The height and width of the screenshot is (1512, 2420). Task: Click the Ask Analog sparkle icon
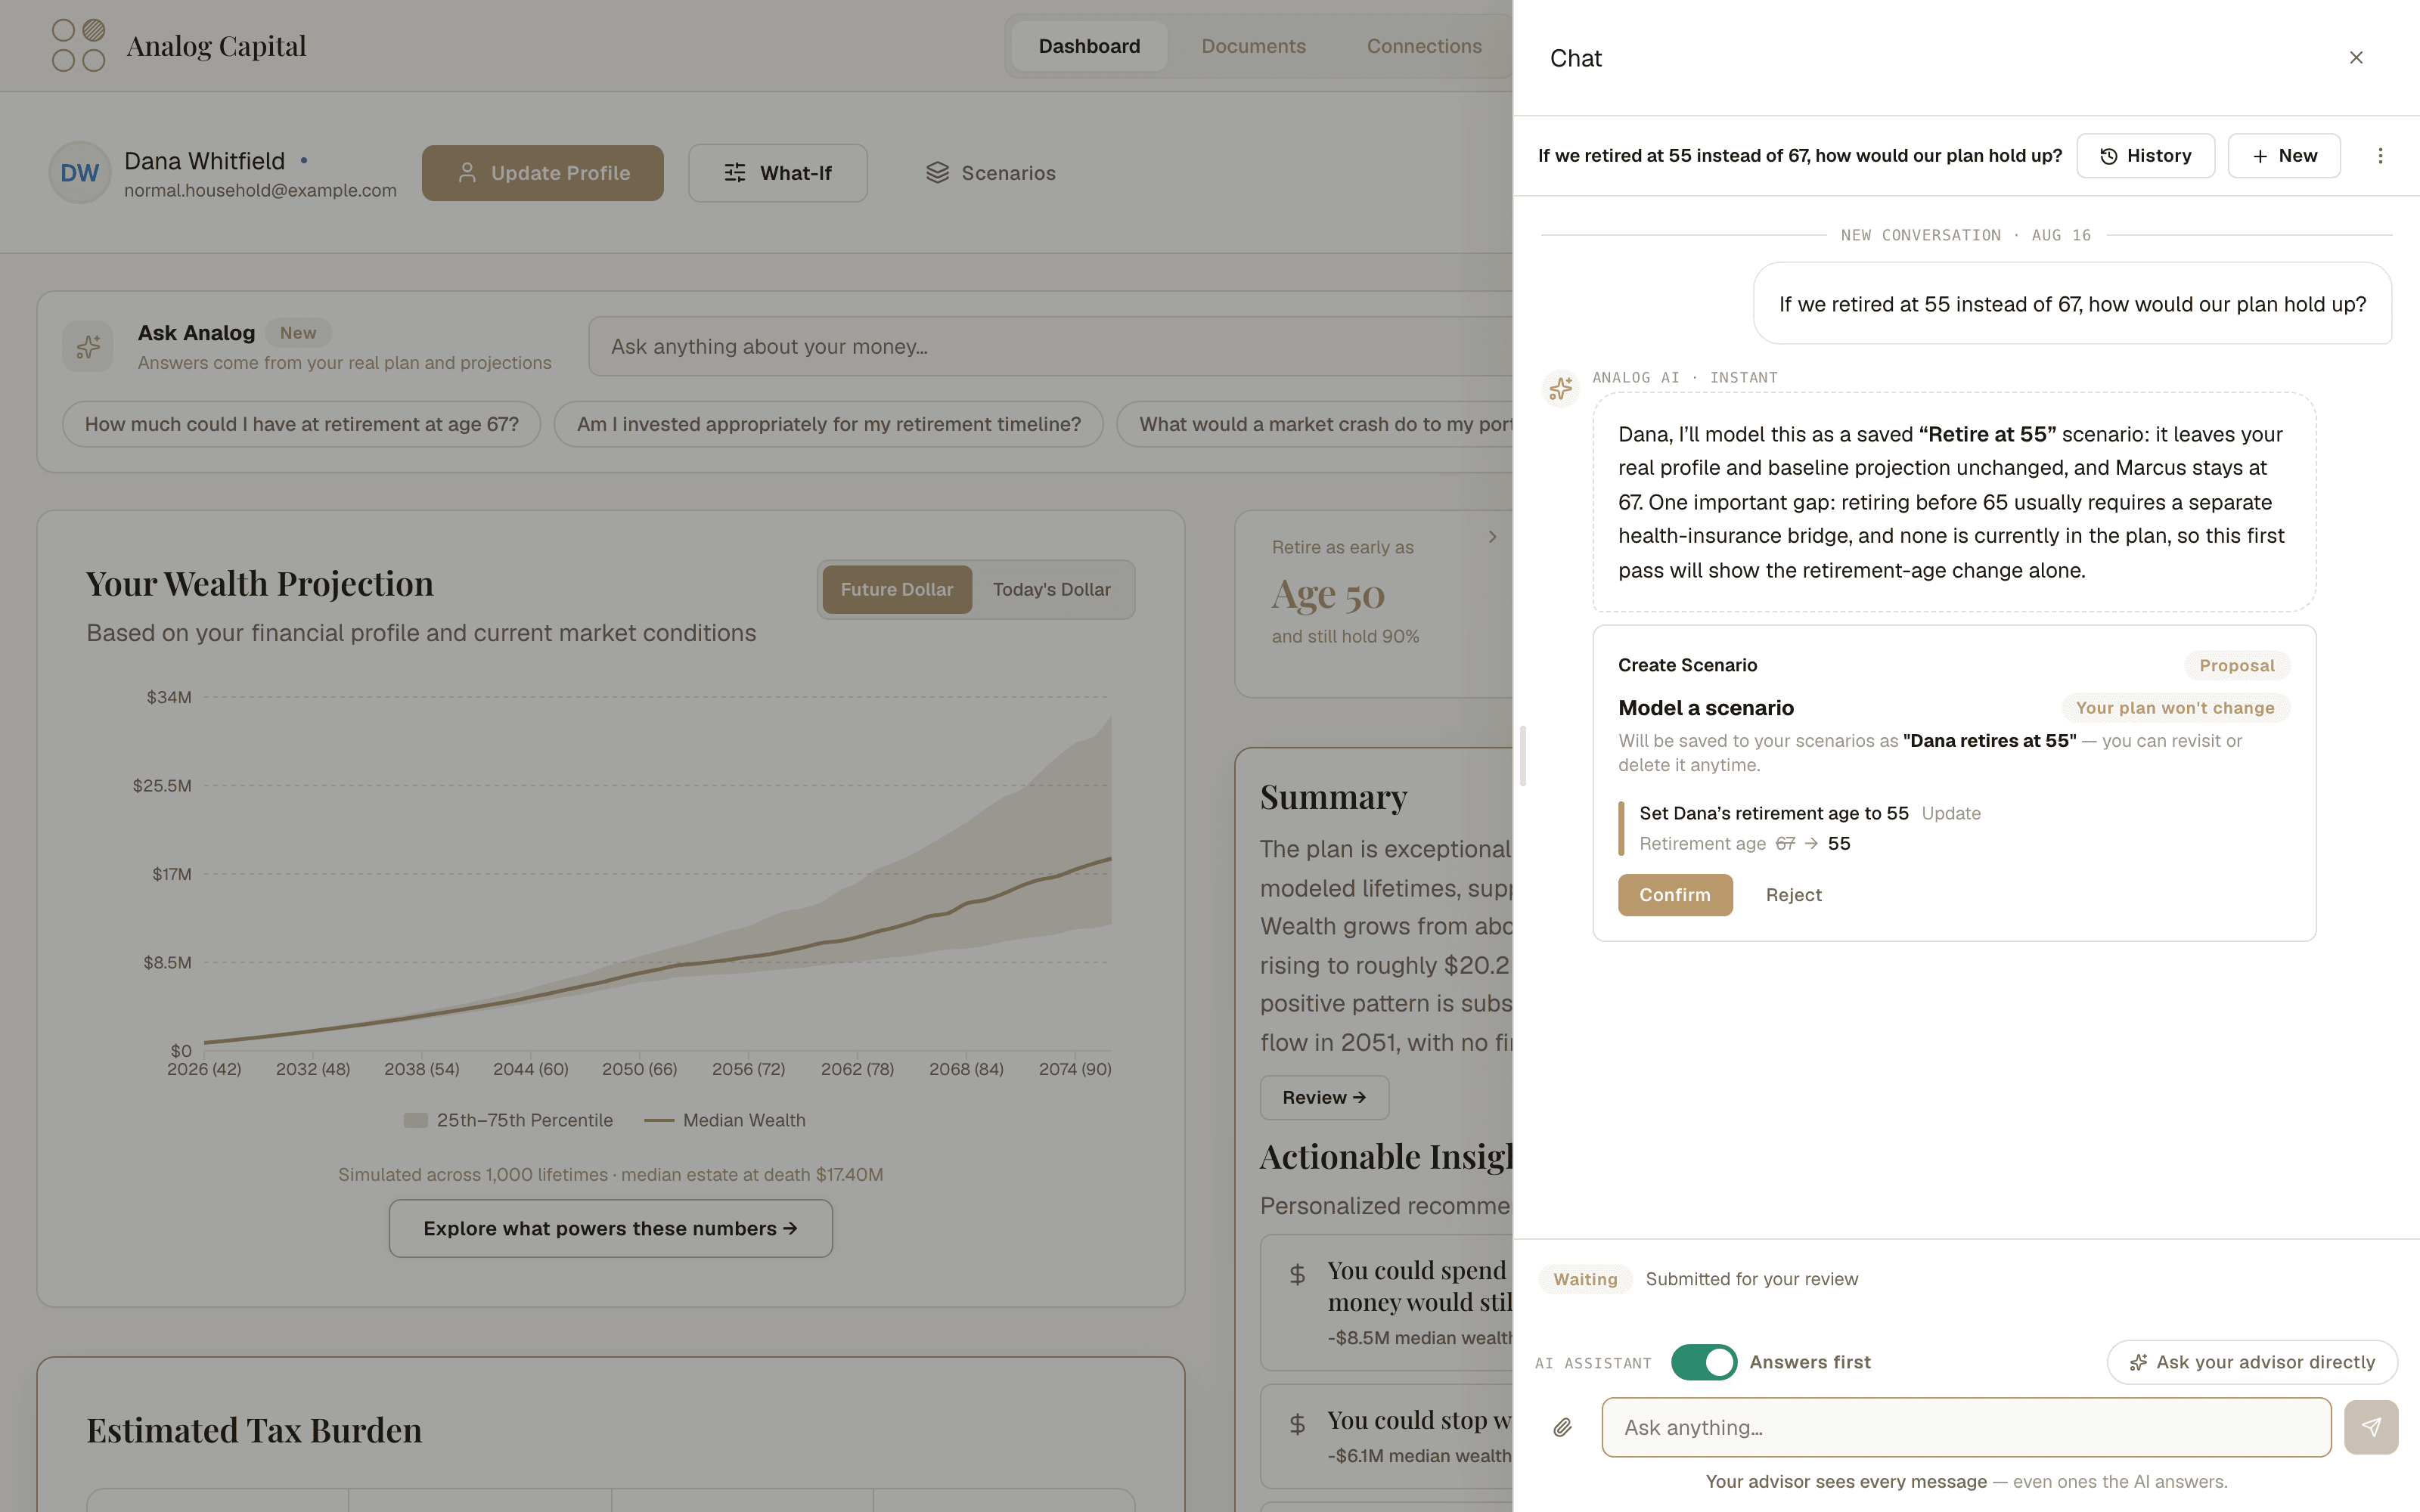tap(88, 346)
